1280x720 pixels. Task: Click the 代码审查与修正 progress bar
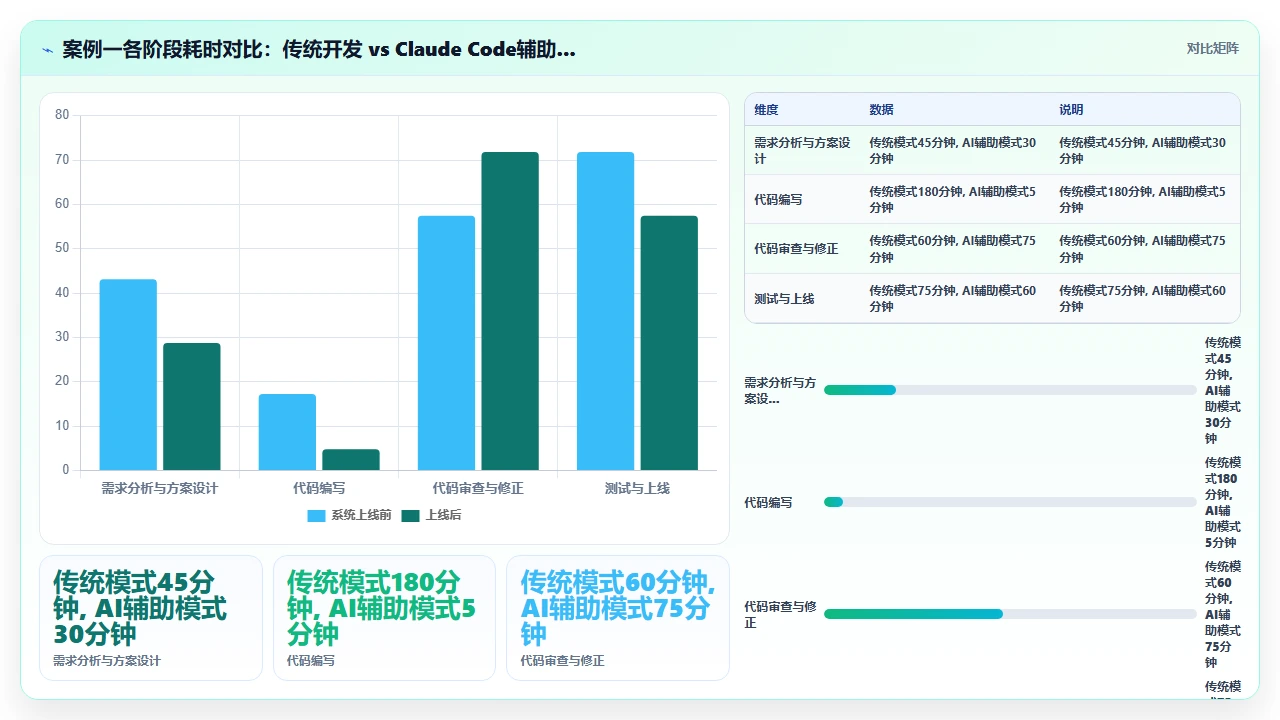point(1010,614)
